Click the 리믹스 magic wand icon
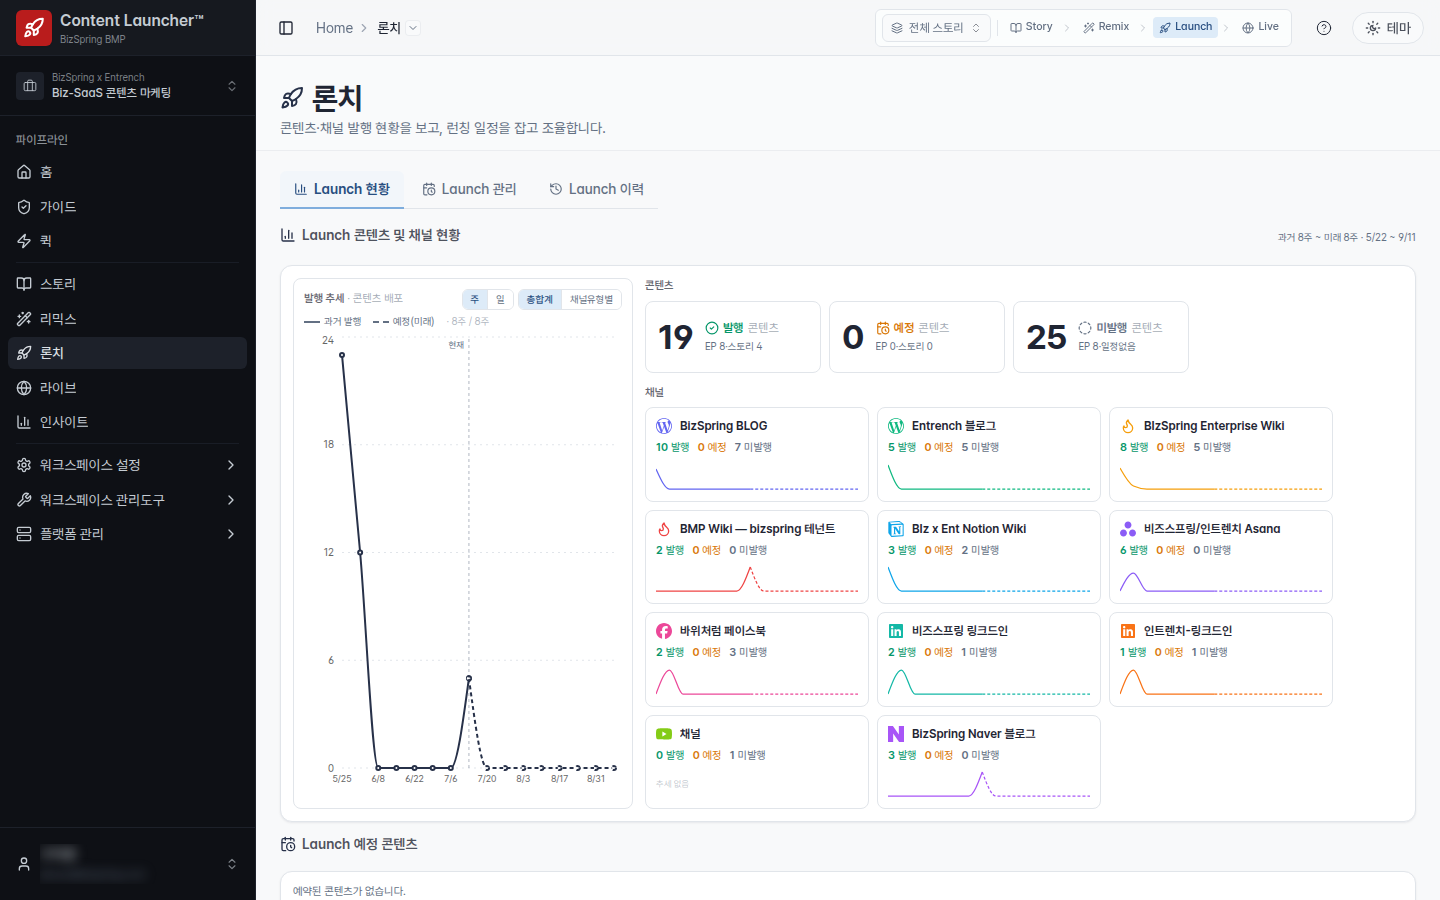Image resolution: width=1440 pixels, height=900 pixels. tap(24, 319)
